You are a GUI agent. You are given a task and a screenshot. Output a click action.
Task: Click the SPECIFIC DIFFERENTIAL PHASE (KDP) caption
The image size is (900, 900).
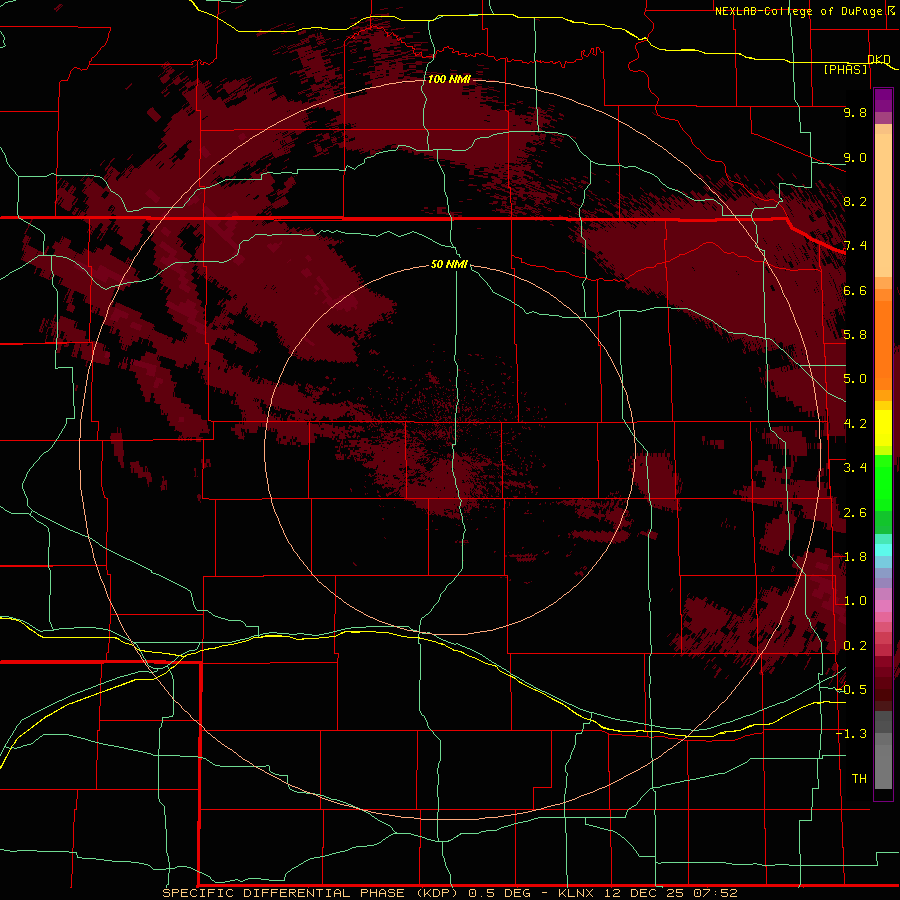pyautogui.click(x=310, y=893)
